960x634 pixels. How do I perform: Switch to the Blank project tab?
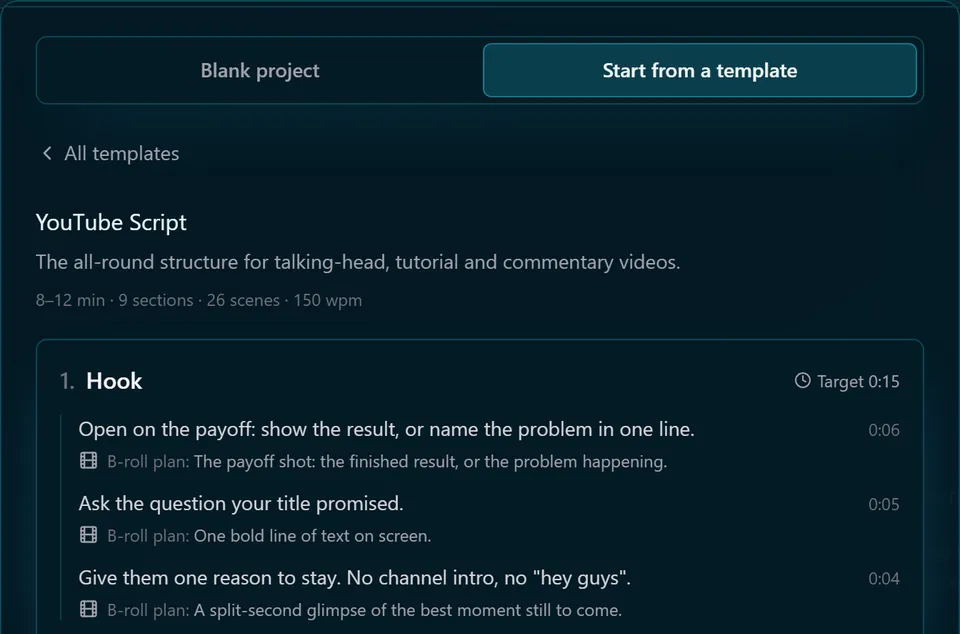tap(260, 70)
